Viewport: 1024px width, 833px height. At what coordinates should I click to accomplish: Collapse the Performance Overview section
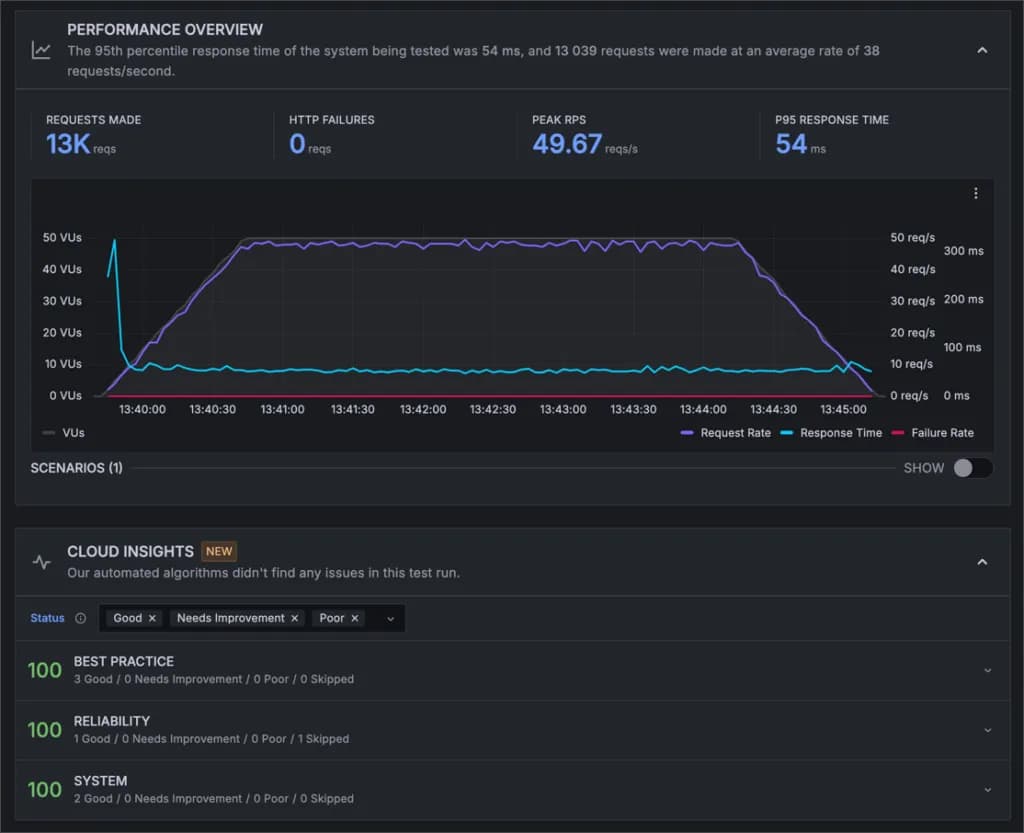pyautogui.click(x=982, y=49)
